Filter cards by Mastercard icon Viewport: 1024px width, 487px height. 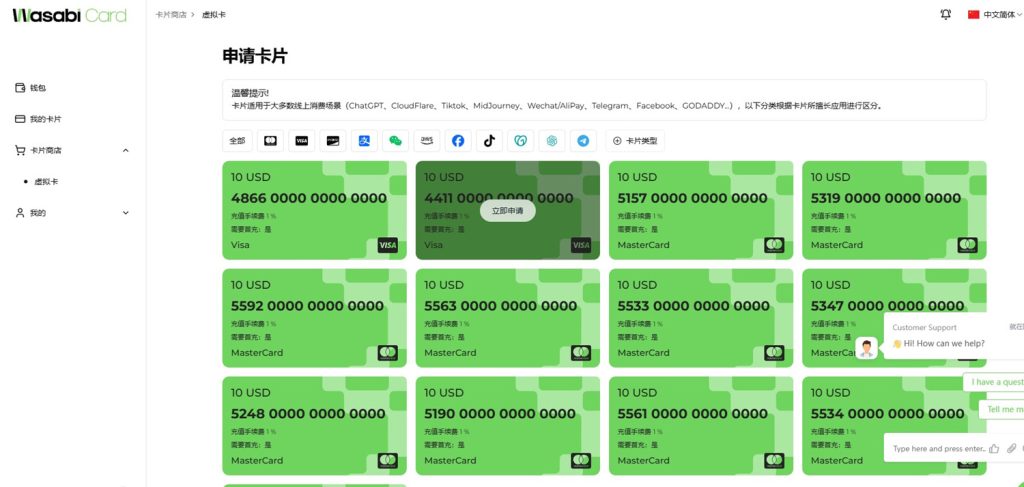coord(270,141)
